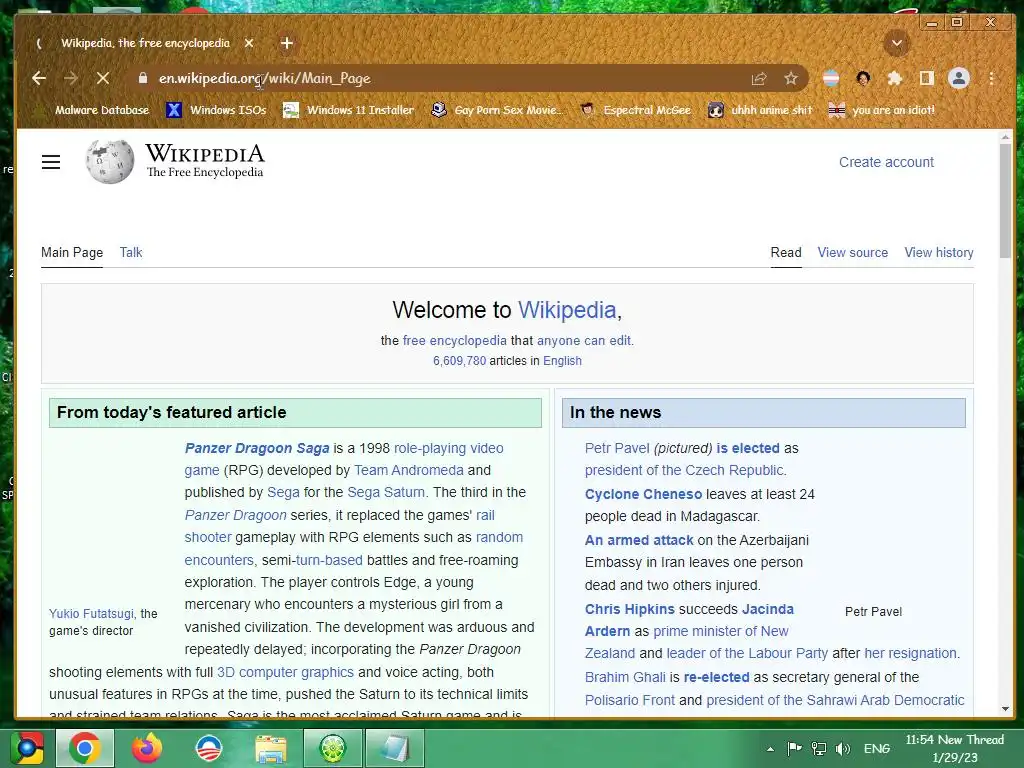The image size is (1024, 768).
Task: Open Windows ISOs bookmark
Action: click(x=217, y=110)
